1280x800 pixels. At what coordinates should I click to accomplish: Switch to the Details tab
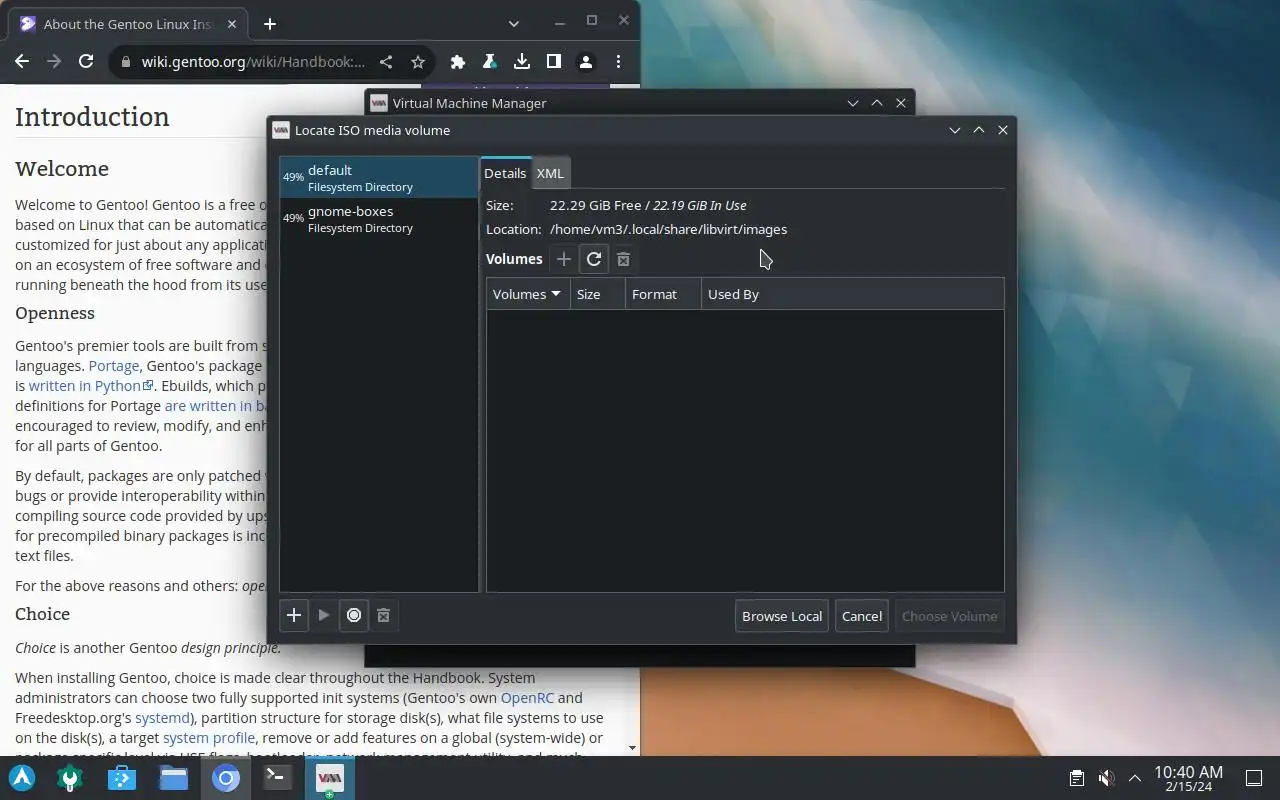click(x=505, y=173)
